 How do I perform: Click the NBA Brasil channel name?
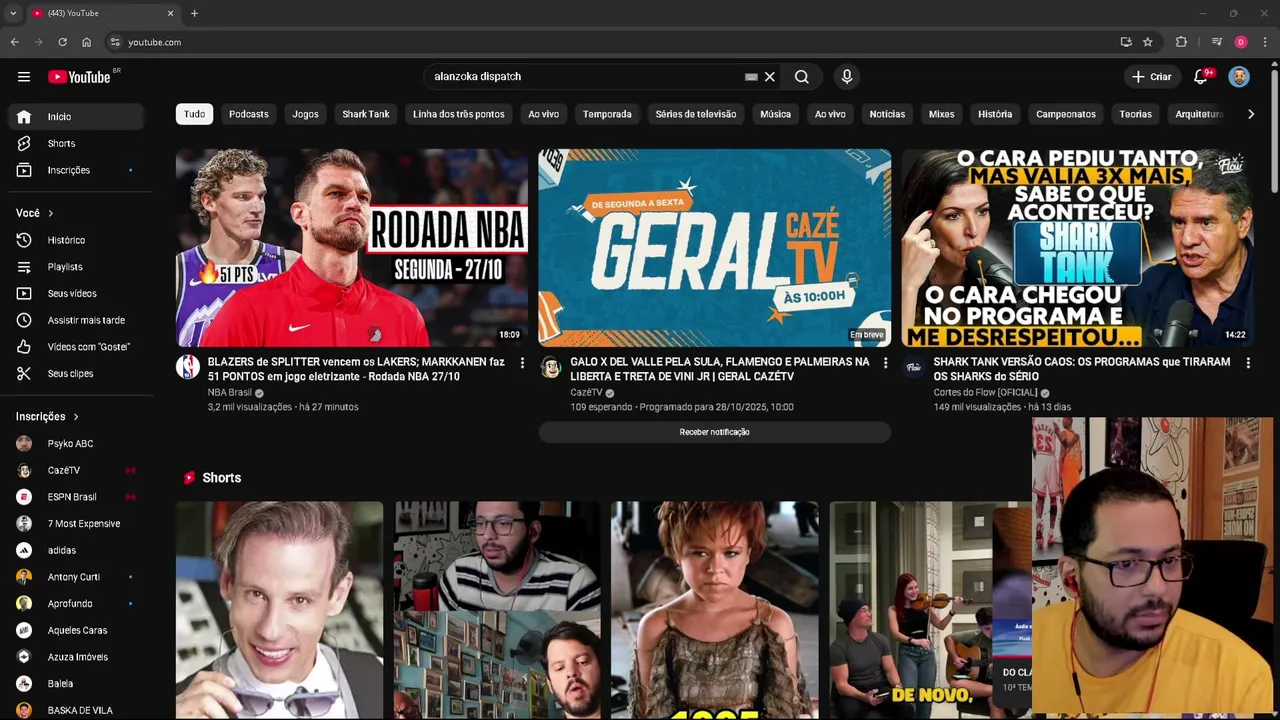tap(230, 393)
